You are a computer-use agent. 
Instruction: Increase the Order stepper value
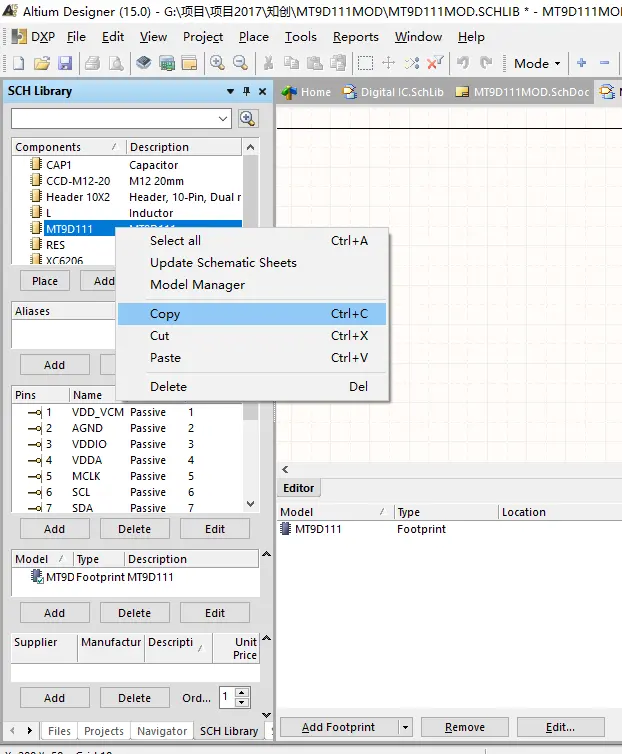[x=243, y=693]
